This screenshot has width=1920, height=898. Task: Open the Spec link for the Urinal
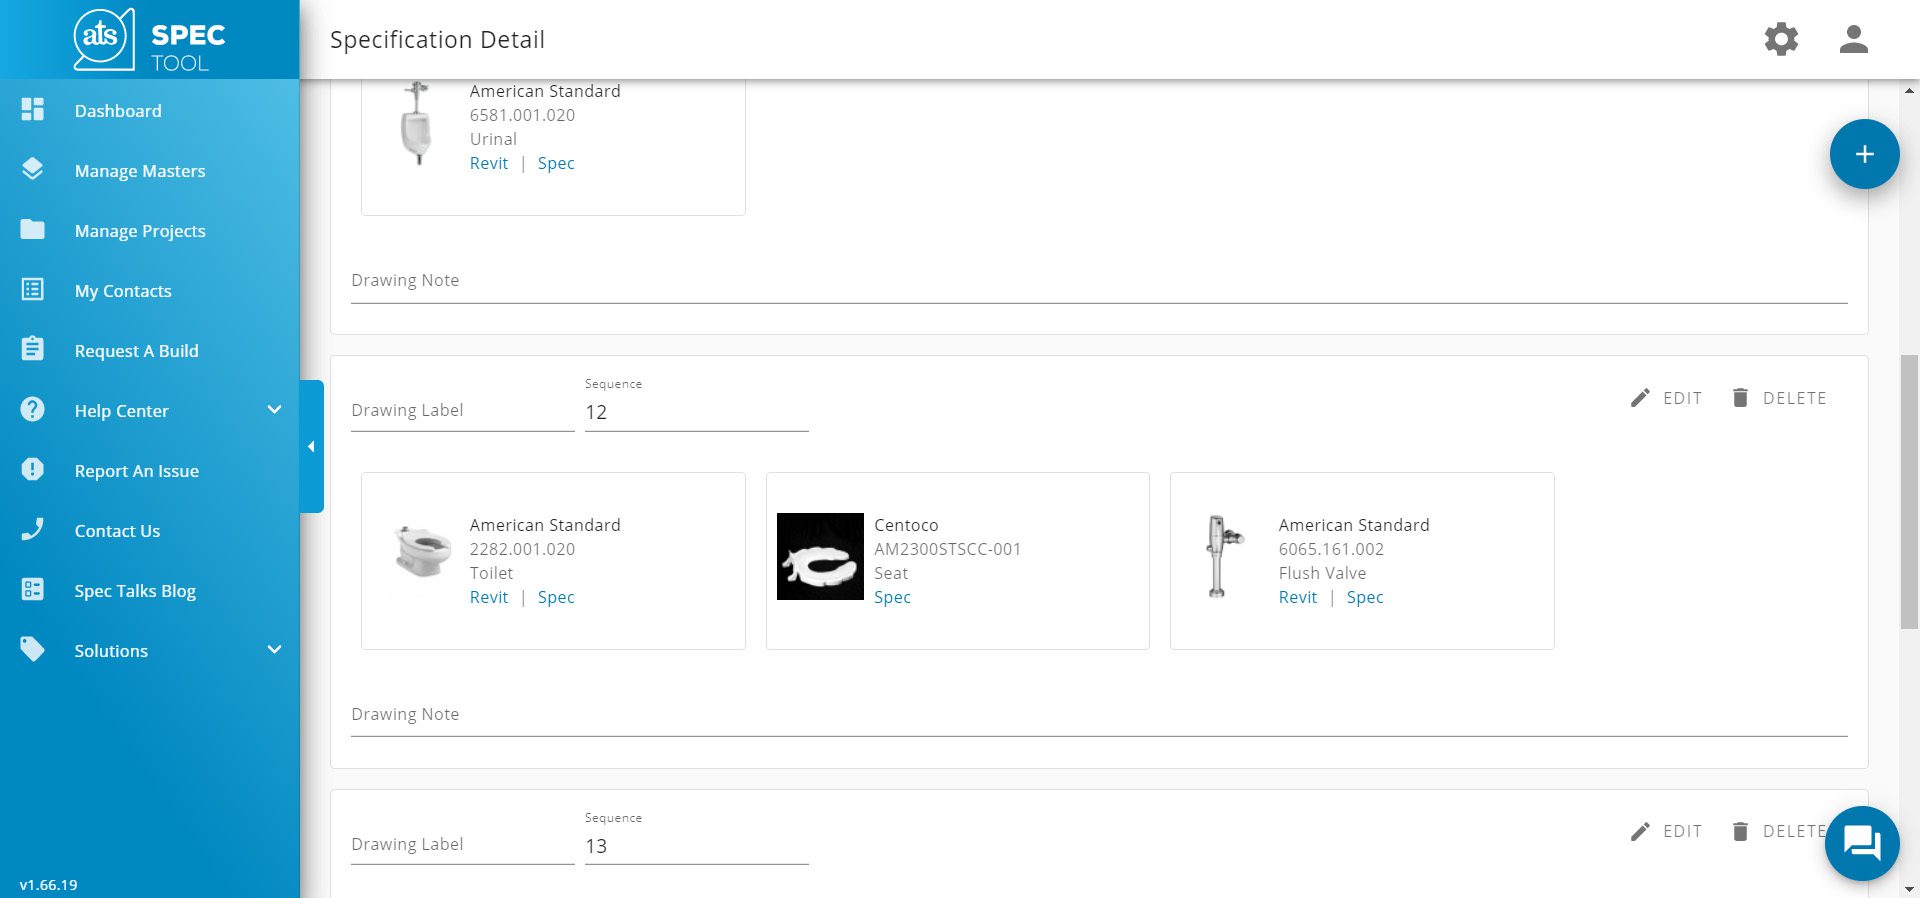click(x=556, y=163)
